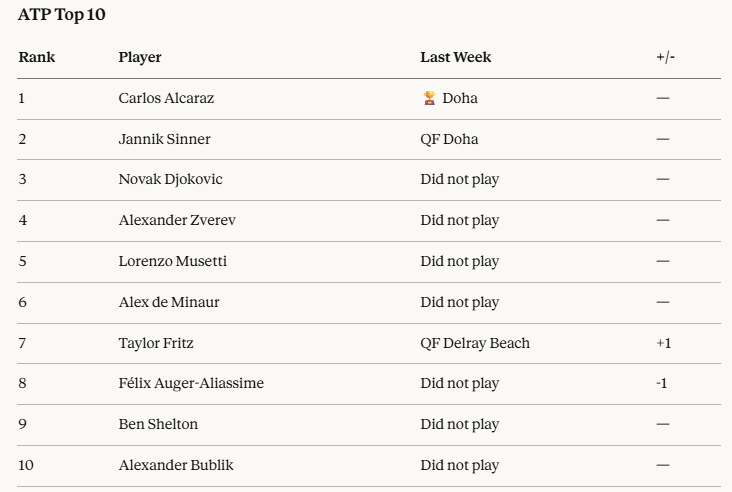Click Alexander Bublik's name
The width and height of the screenshot is (732, 492).
click(176, 465)
